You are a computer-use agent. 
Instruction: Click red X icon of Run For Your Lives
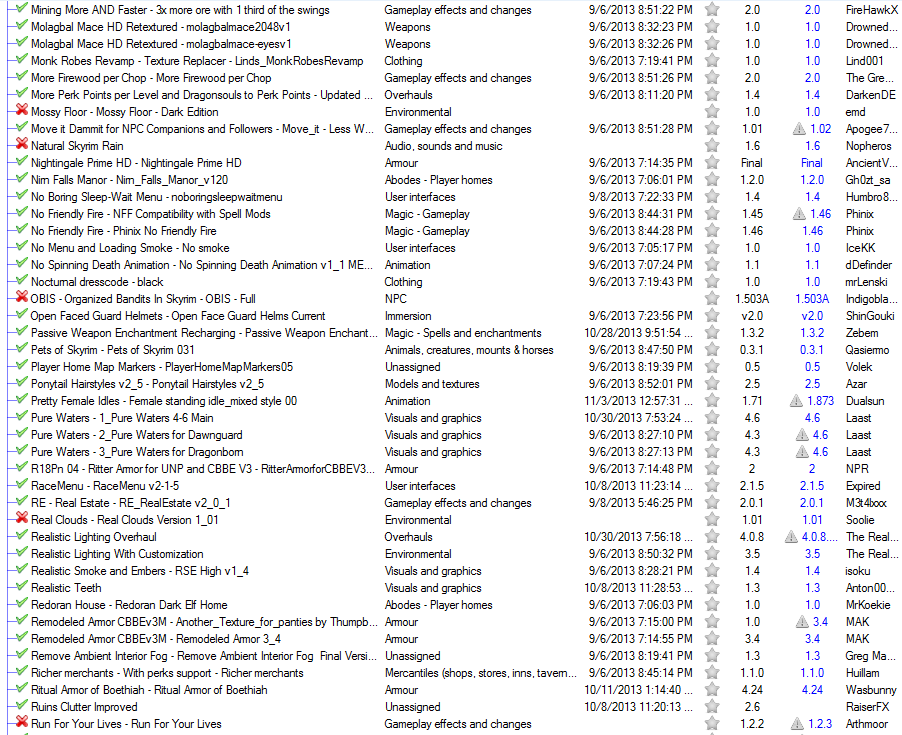coord(22,721)
